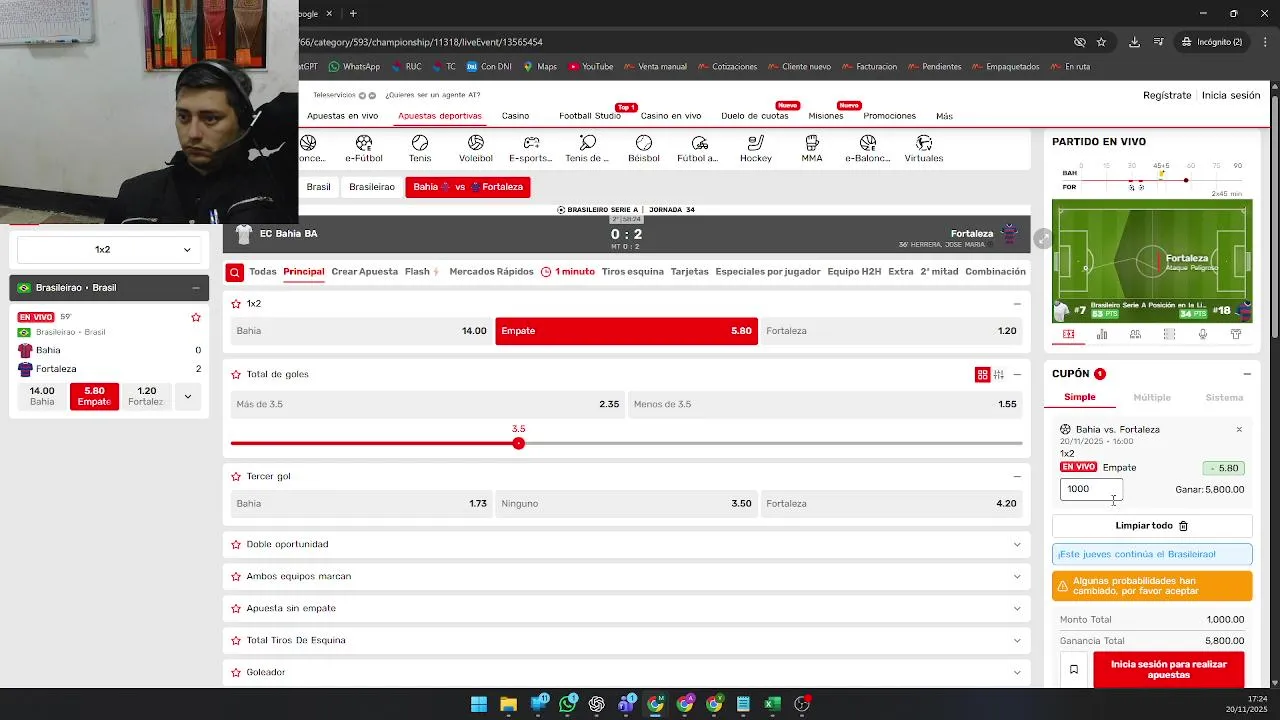Toggle favorite star for Apuesta sin empate

pos(236,609)
